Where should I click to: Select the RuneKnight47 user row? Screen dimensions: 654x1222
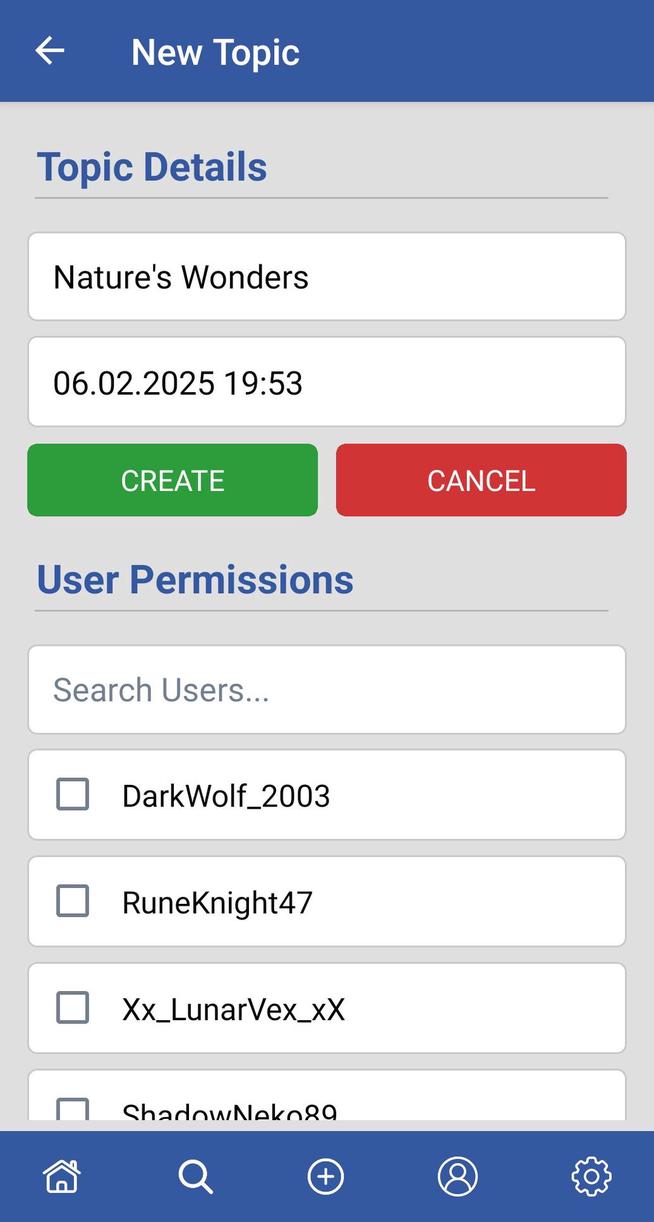(x=326, y=901)
